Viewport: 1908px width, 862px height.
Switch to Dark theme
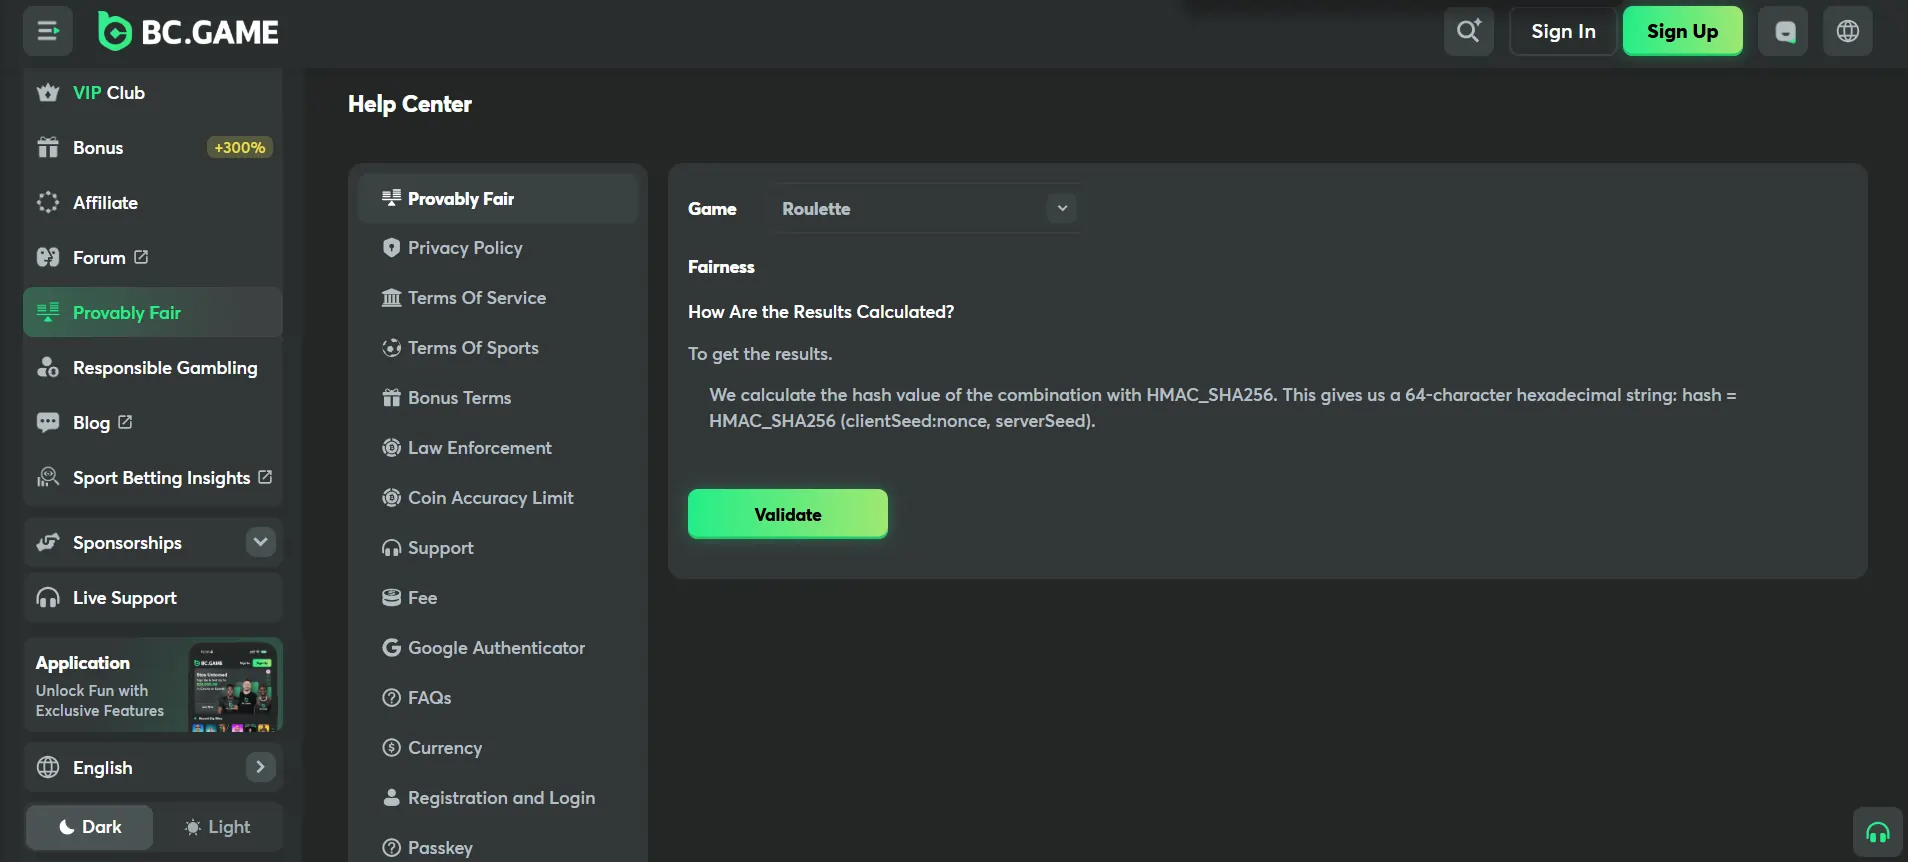(90, 827)
